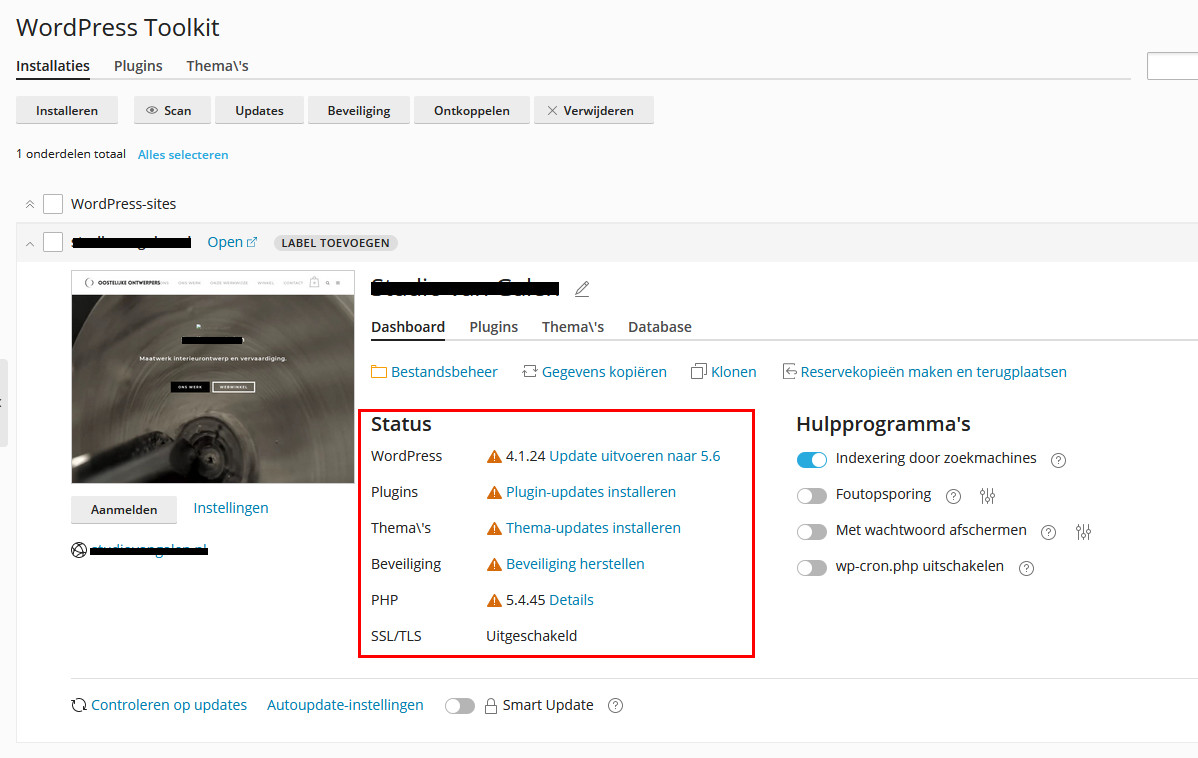Click the lock icon by Smart Update
Screen dimensions: 1198x758
pos(491,705)
